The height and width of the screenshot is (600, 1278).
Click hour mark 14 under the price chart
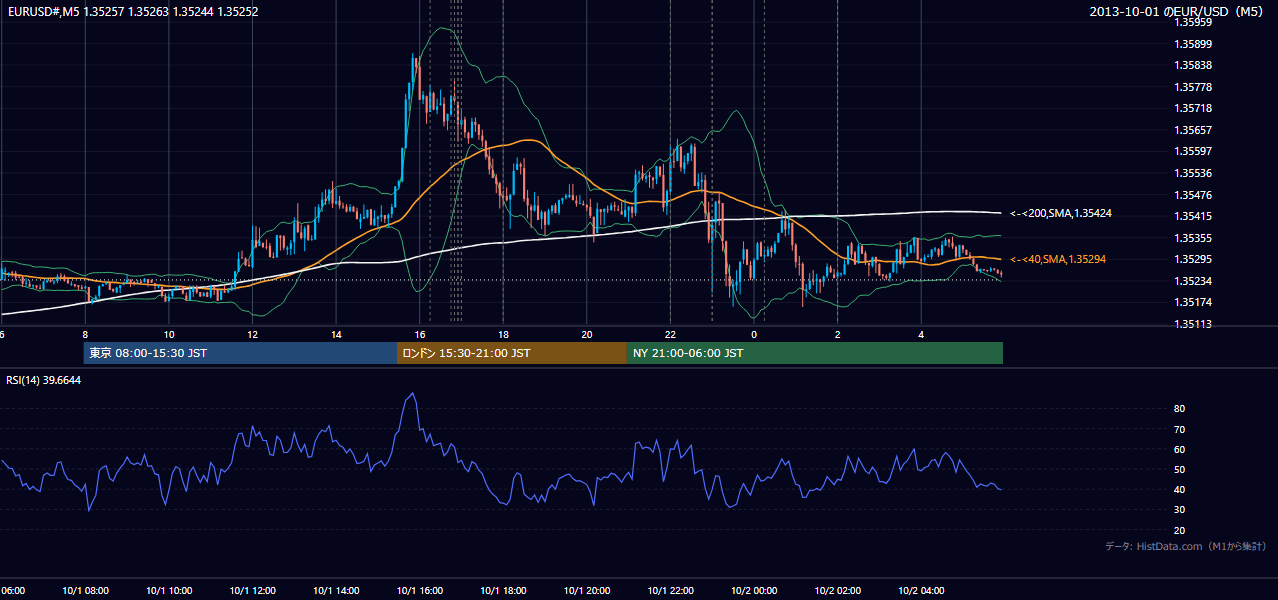pyautogui.click(x=336, y=334)
